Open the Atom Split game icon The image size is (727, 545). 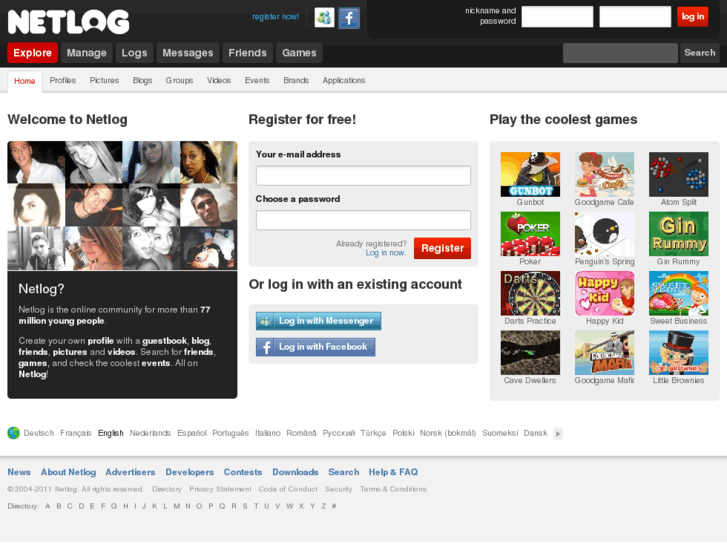678,174
